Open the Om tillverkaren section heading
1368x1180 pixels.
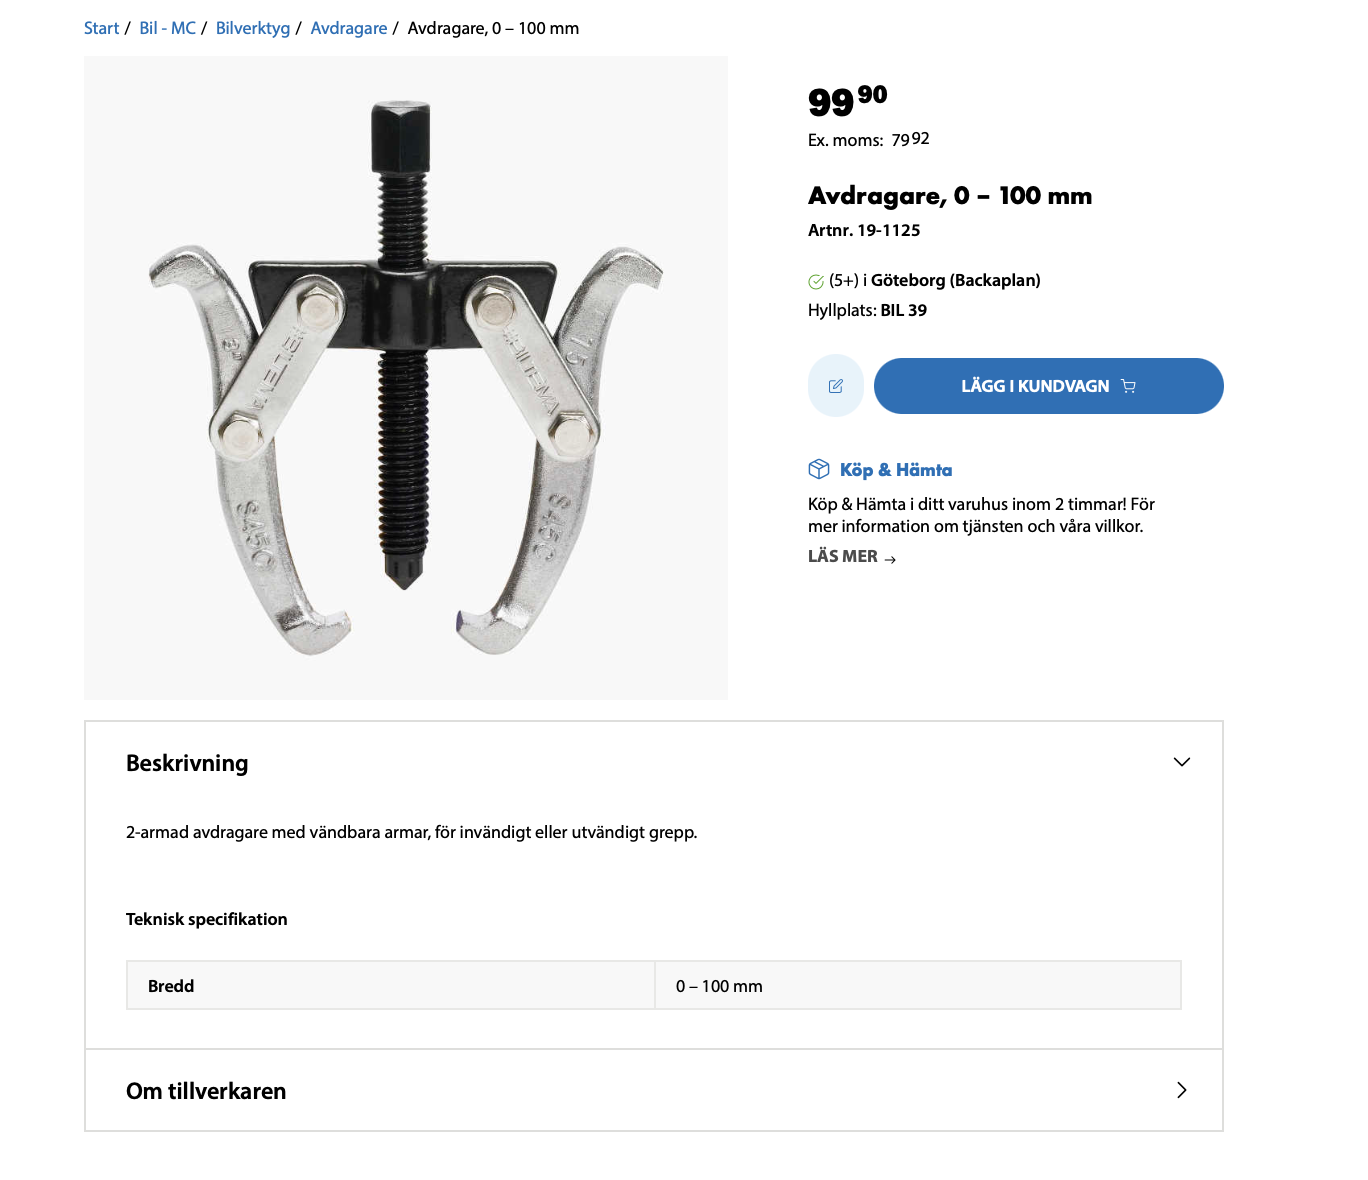pyautogui.click(x=206, y=1091)
